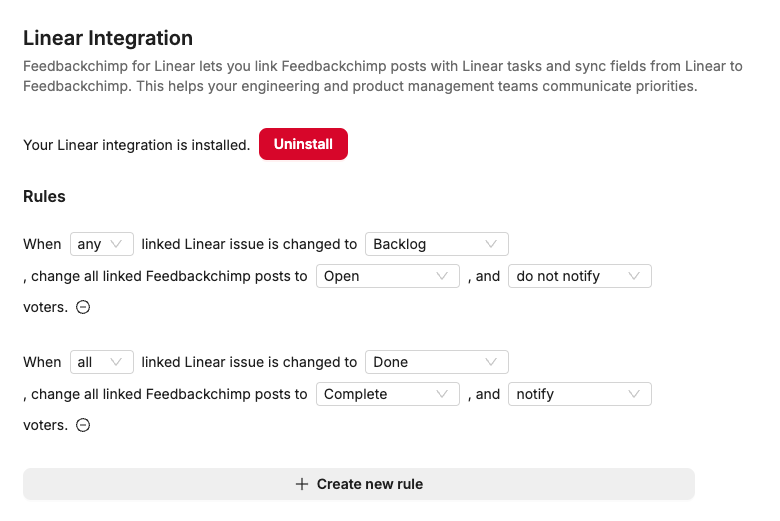Screen dimensions: 780x521
Task: Click the plus icon beside Create new rule
Action: (x=302, y=484)
